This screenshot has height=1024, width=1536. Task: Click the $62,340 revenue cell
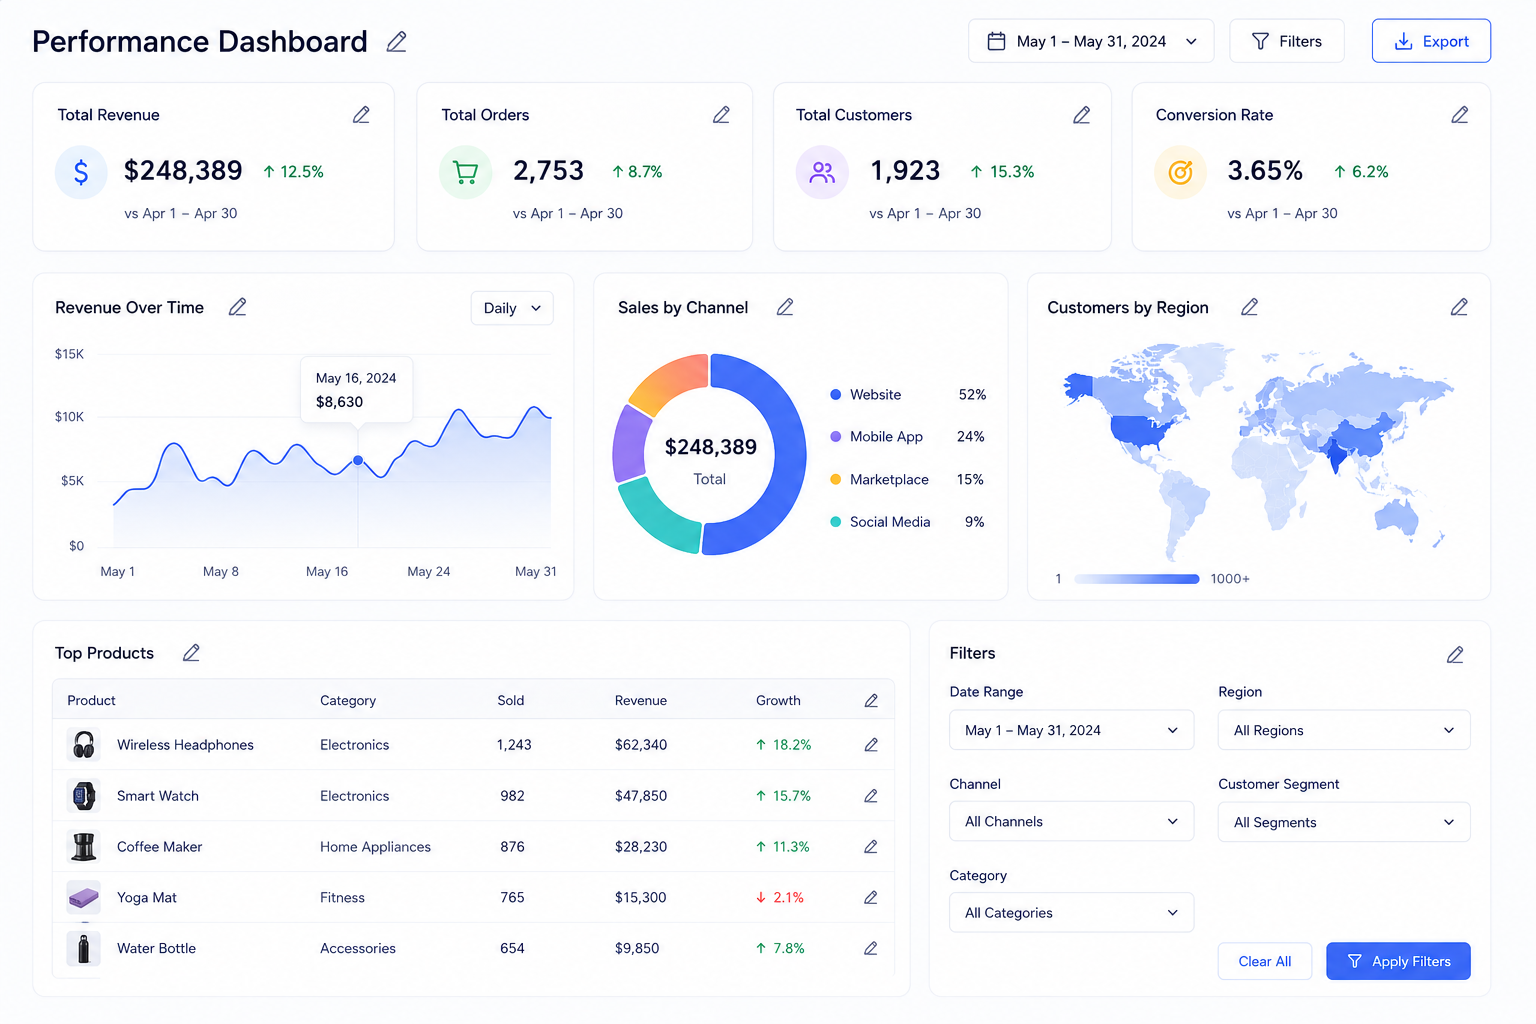[x=641, y=745]
